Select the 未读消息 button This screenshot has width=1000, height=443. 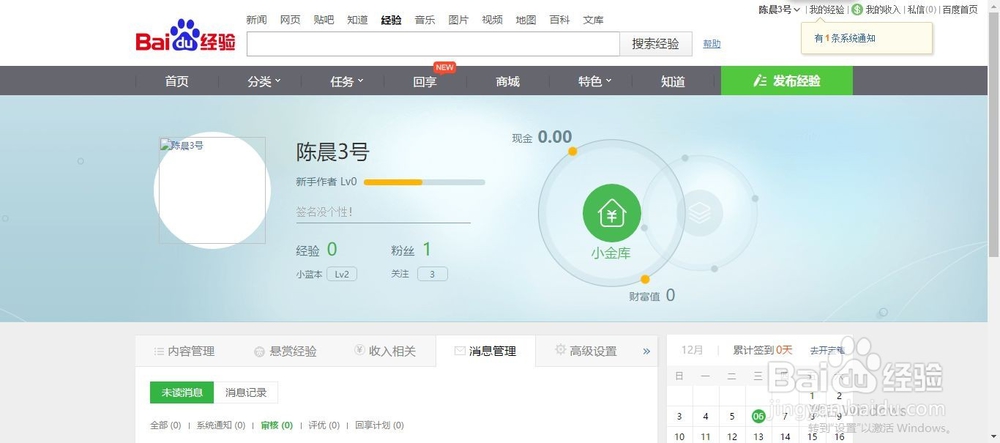[x=182, y=393]
